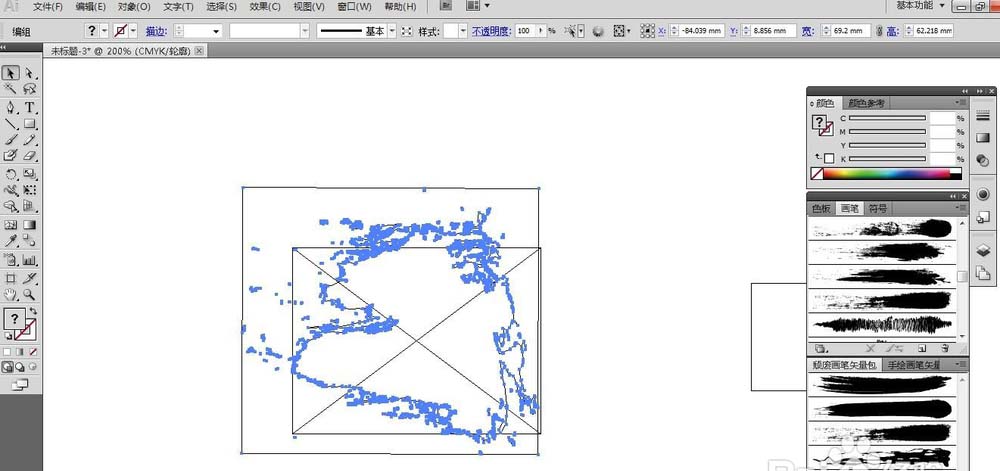This screenshot has width=1000, height=471.
Task: Select the Hand tool
Action: pyautogui.click(x=11, y=294)
